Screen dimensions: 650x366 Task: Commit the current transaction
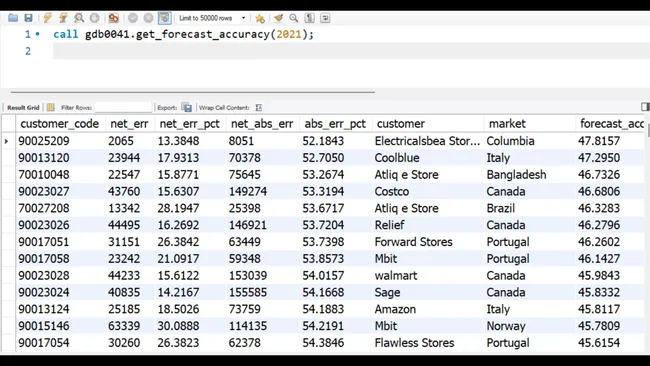pos(133,18)
